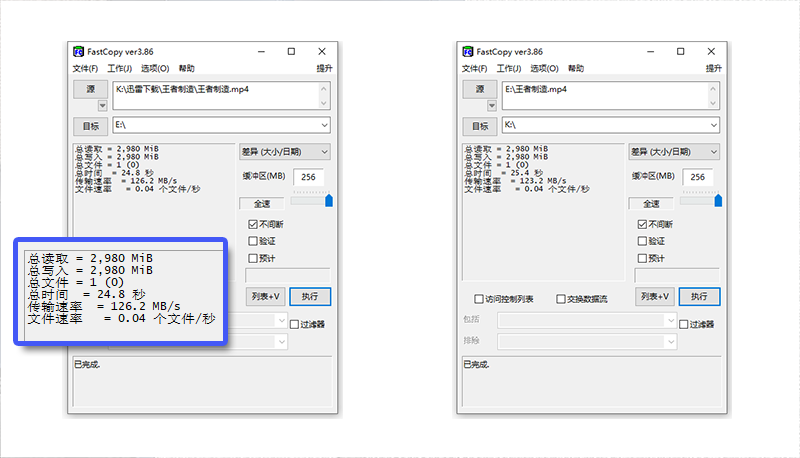Expand source history arrow below 源 in left window

coord(103,106)
